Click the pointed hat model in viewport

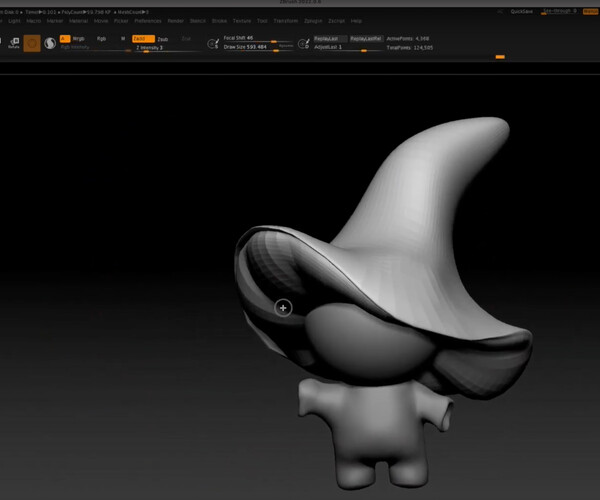[413, 230]
